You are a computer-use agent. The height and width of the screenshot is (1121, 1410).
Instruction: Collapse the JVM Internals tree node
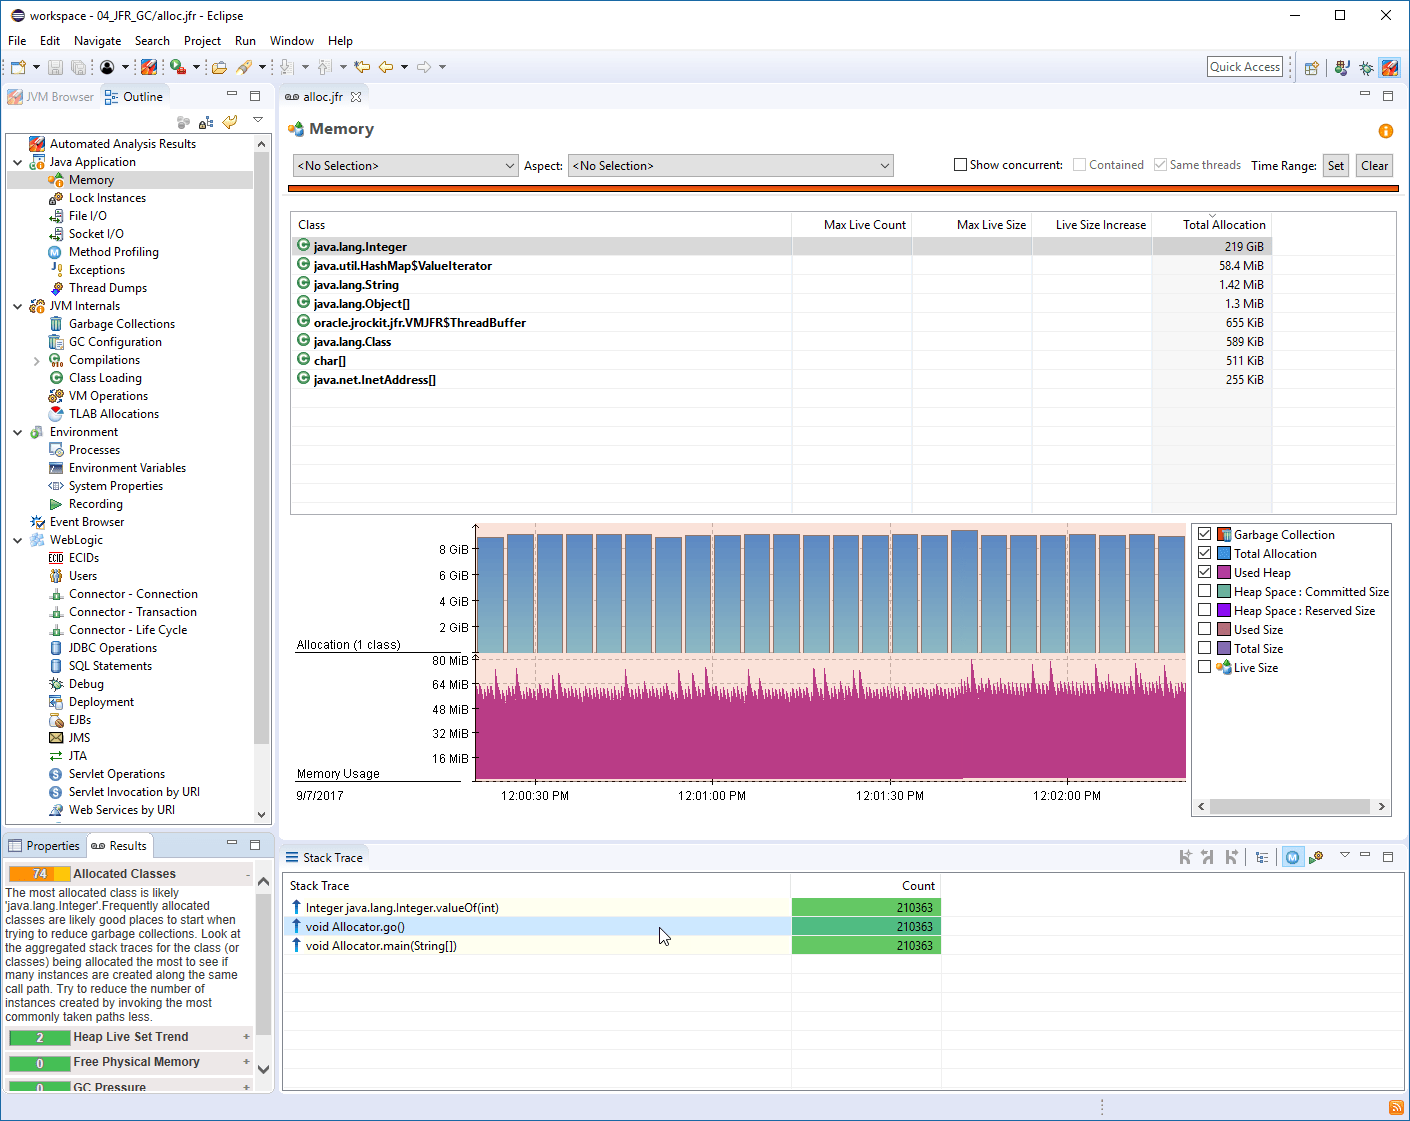(x=18, y=306)
